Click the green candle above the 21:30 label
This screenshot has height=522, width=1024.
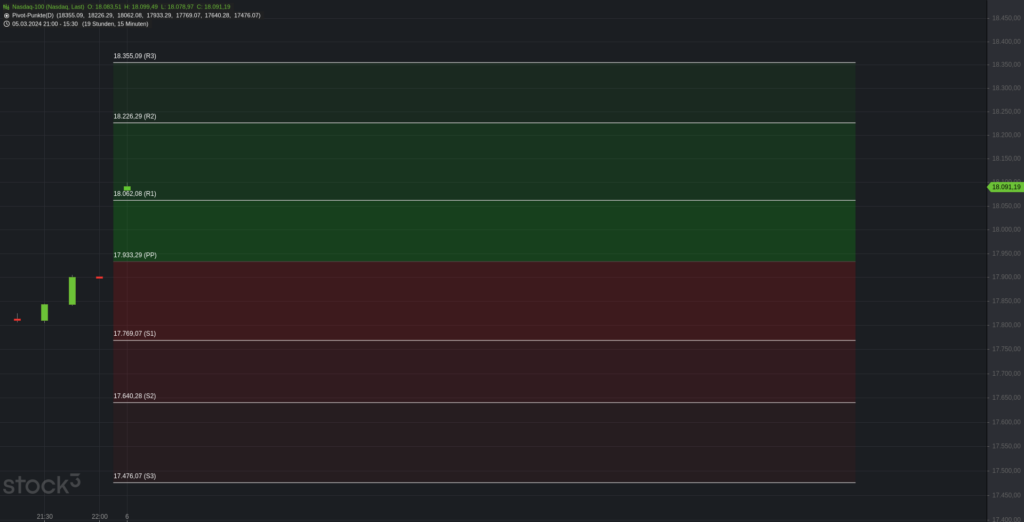point(44,312)
